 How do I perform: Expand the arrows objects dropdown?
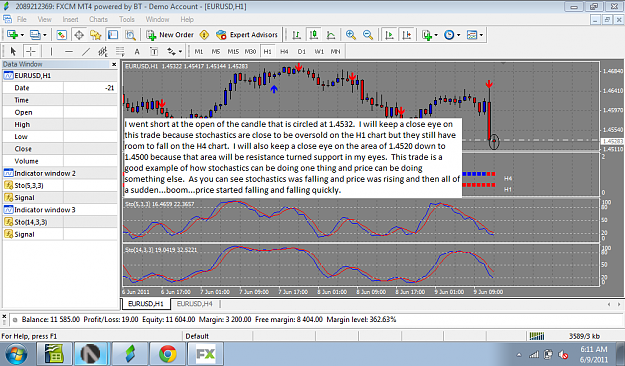coord(181,51)
